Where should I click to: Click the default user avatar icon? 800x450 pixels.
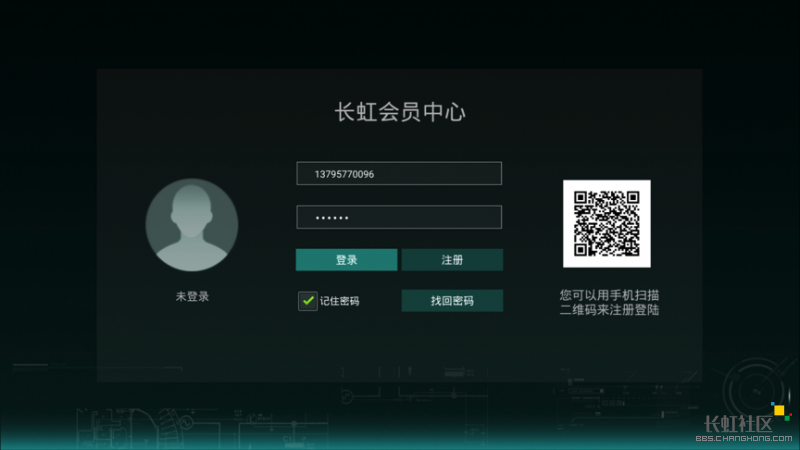click(192, 224)
